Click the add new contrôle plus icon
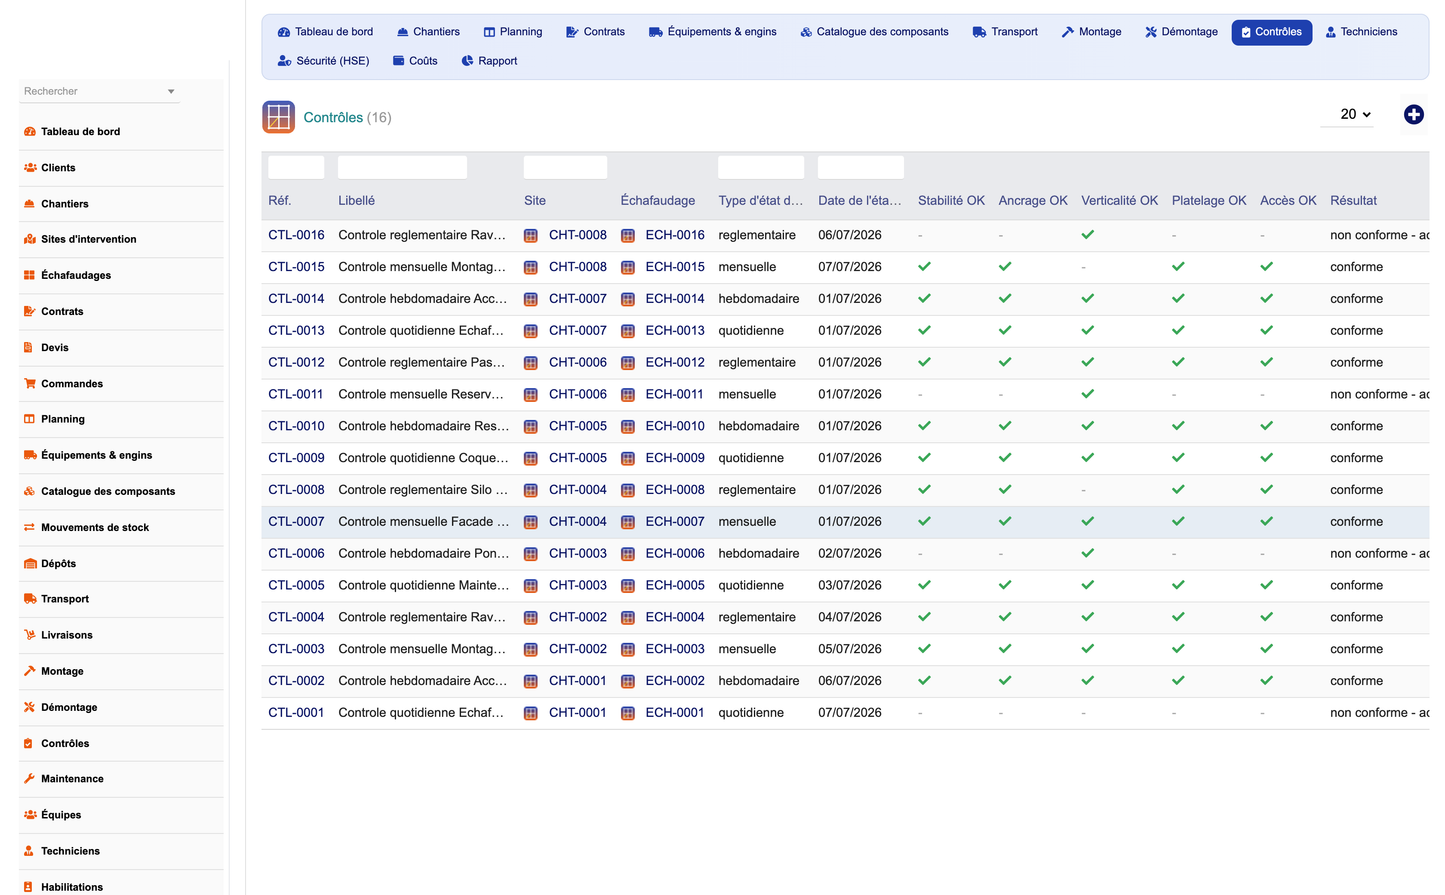 pos(1413,115)
